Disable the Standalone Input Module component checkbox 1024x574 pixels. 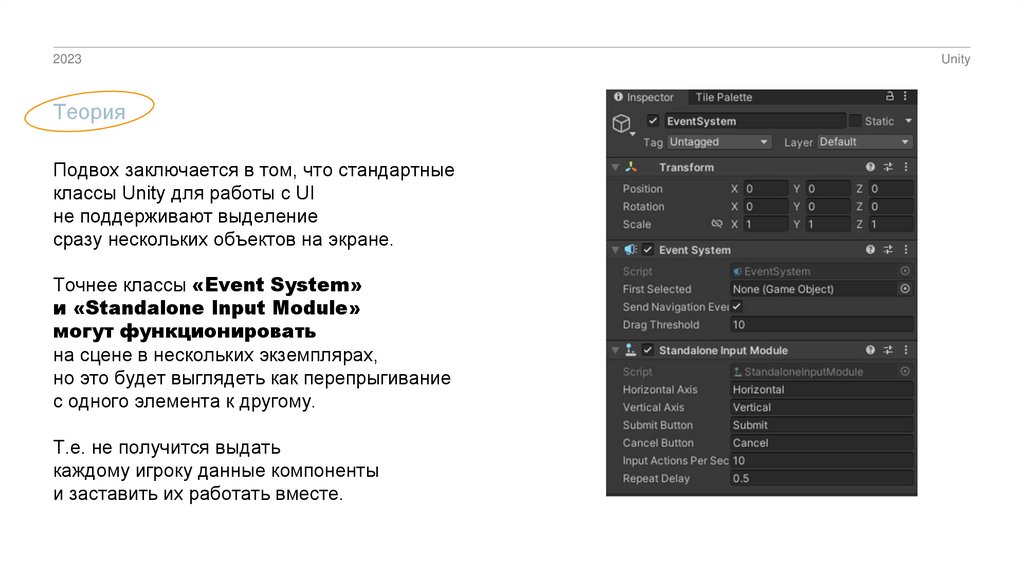tap(648, 350)
